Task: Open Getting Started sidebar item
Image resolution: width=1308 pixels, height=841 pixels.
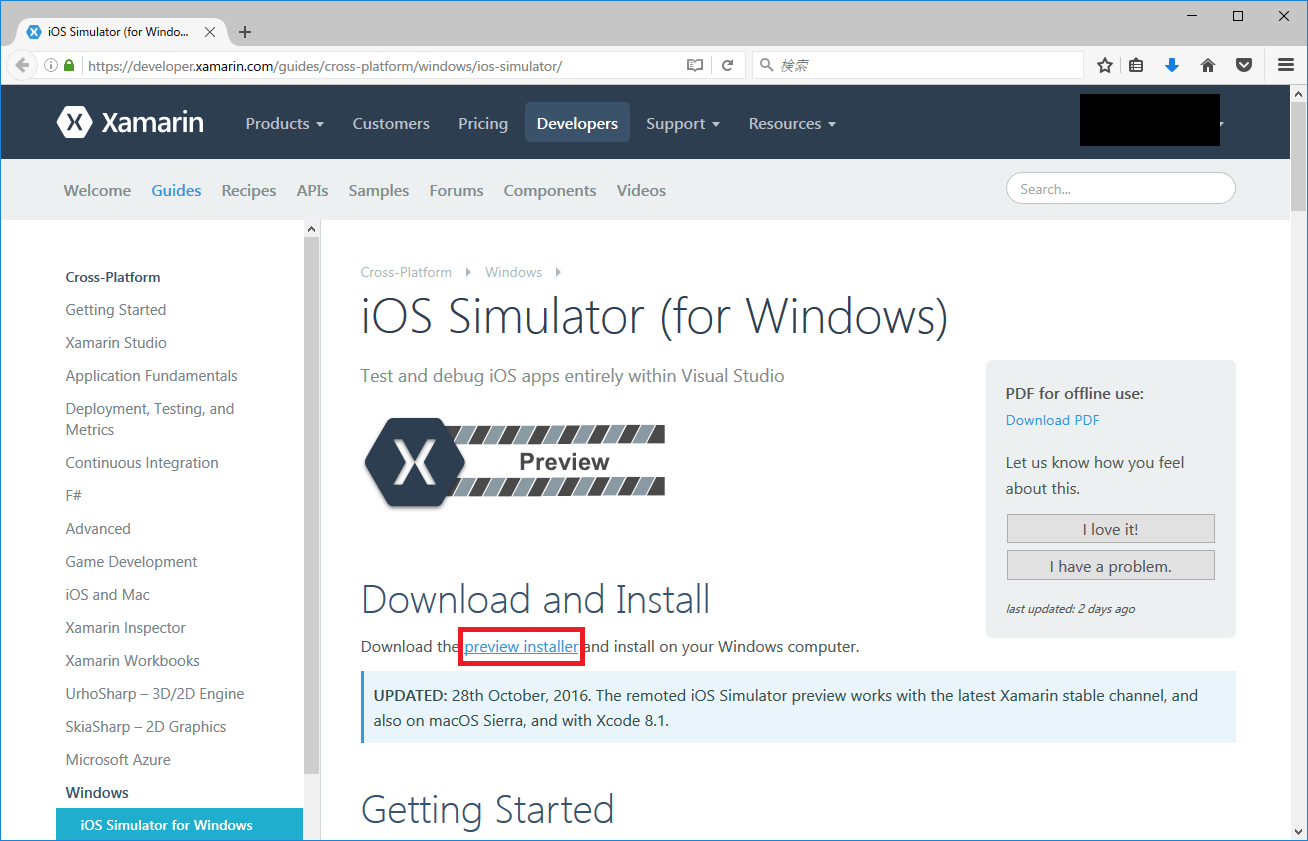Action: 116,310
